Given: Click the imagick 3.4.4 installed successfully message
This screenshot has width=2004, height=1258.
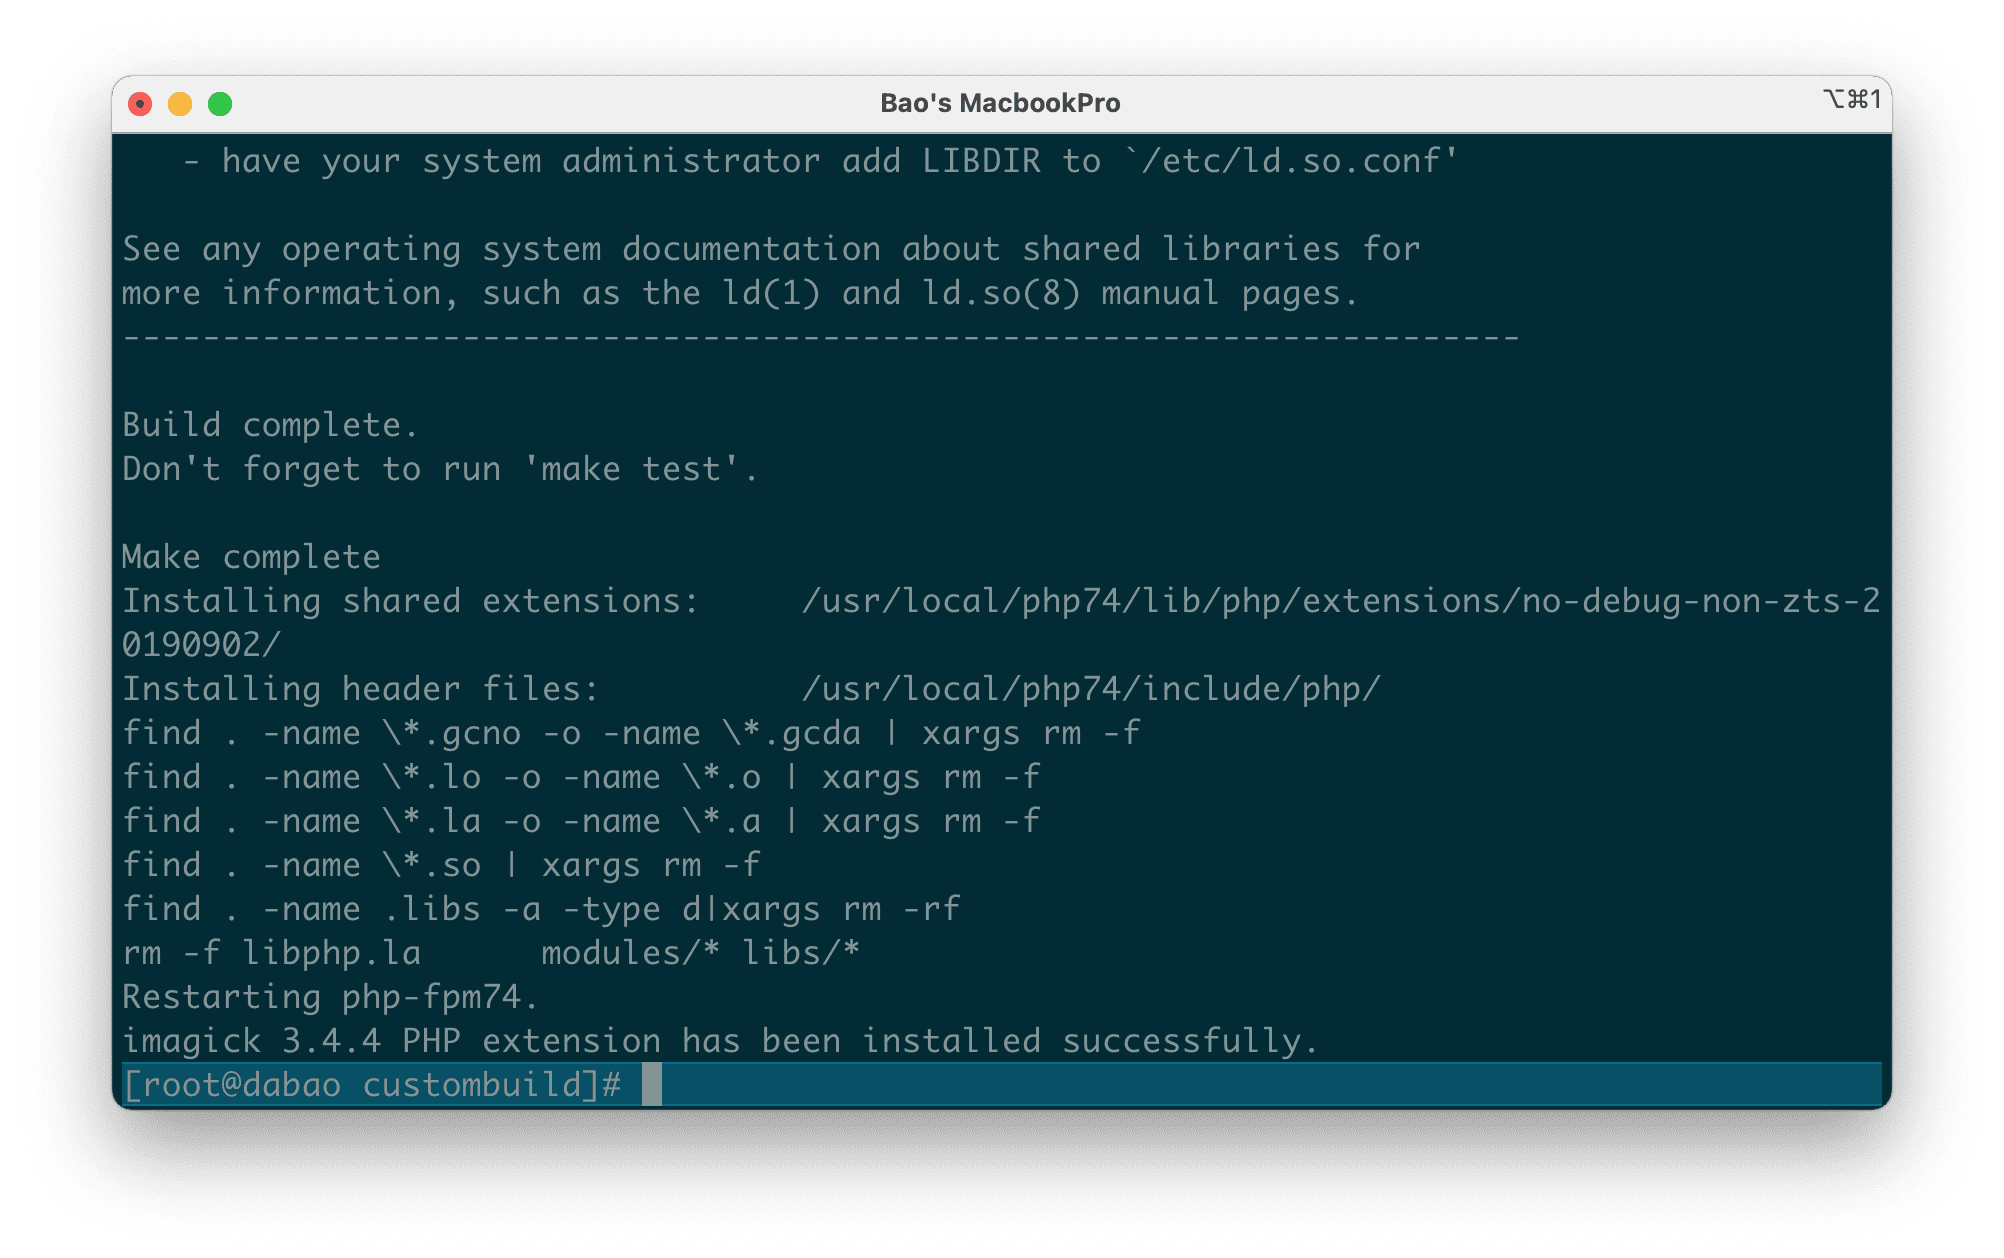Looking at the screenshot, I should (x=720, y=1041).
